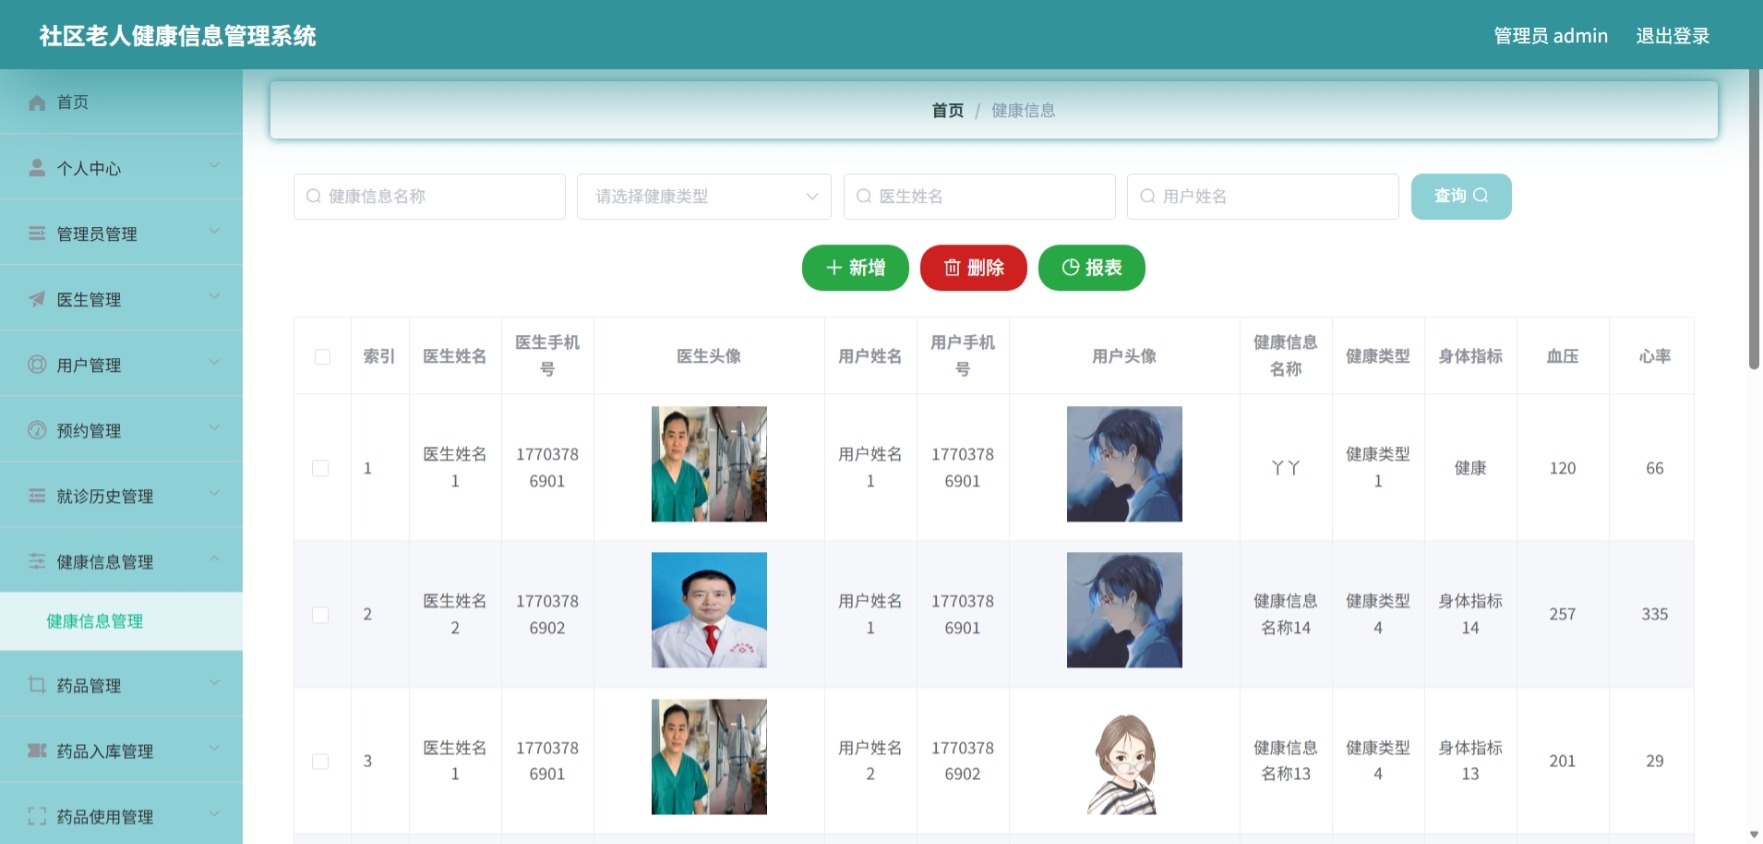Open the 请选择健康类型 dropdown
The height and width of the screenshot is (844, 1763).
coord(704,196)
